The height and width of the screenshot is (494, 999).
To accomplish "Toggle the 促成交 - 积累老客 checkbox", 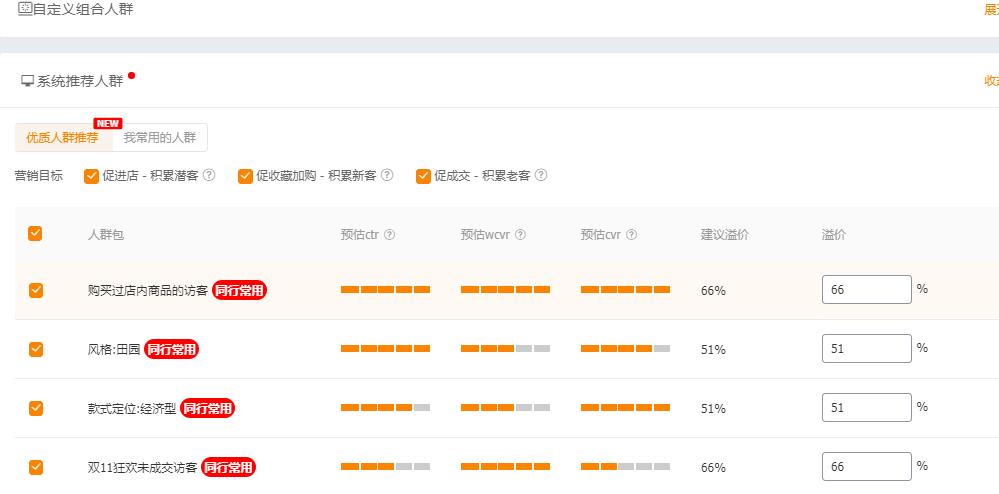I will (x=423, y=176).
